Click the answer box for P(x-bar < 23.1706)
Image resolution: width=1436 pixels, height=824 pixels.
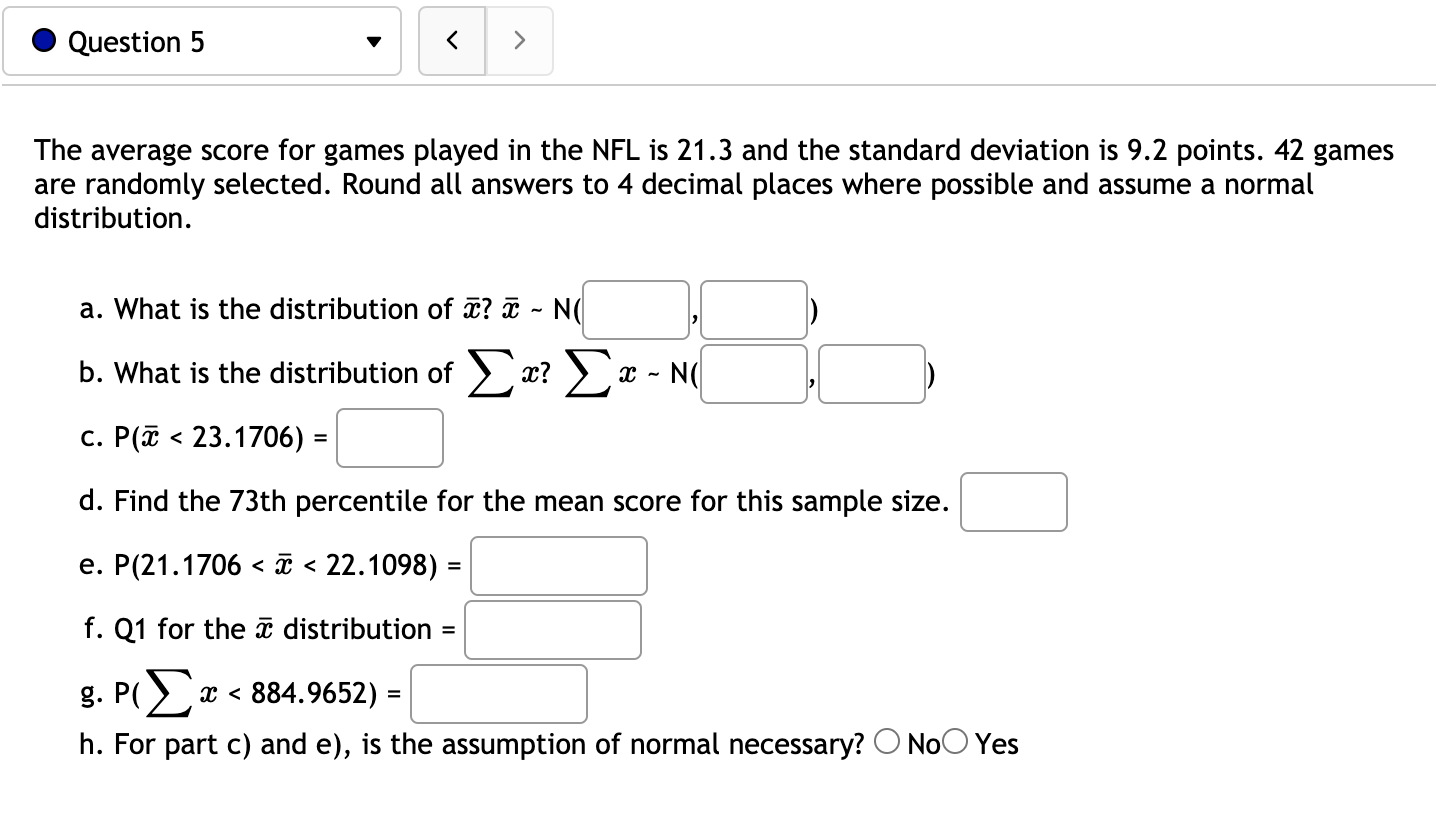[389, 437]
